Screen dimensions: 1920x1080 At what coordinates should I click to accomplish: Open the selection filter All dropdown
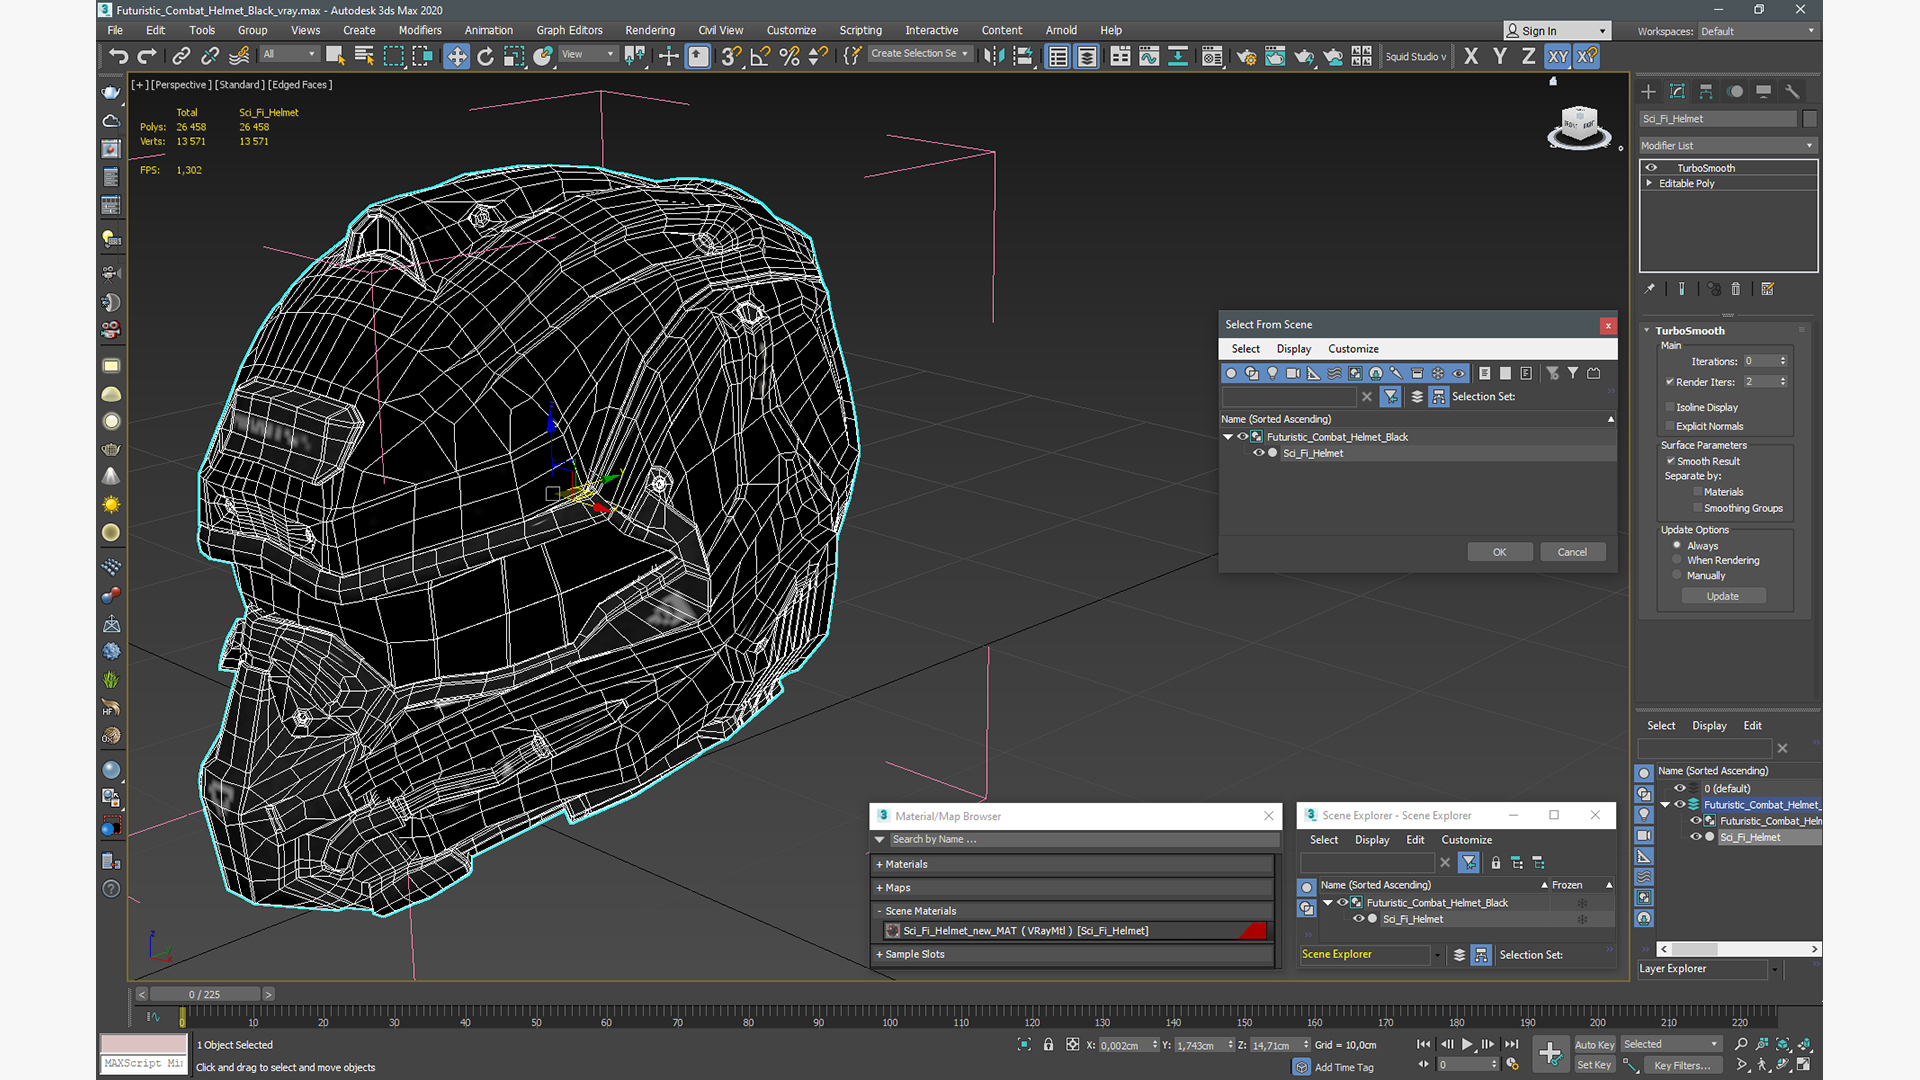tap(289, 54)
